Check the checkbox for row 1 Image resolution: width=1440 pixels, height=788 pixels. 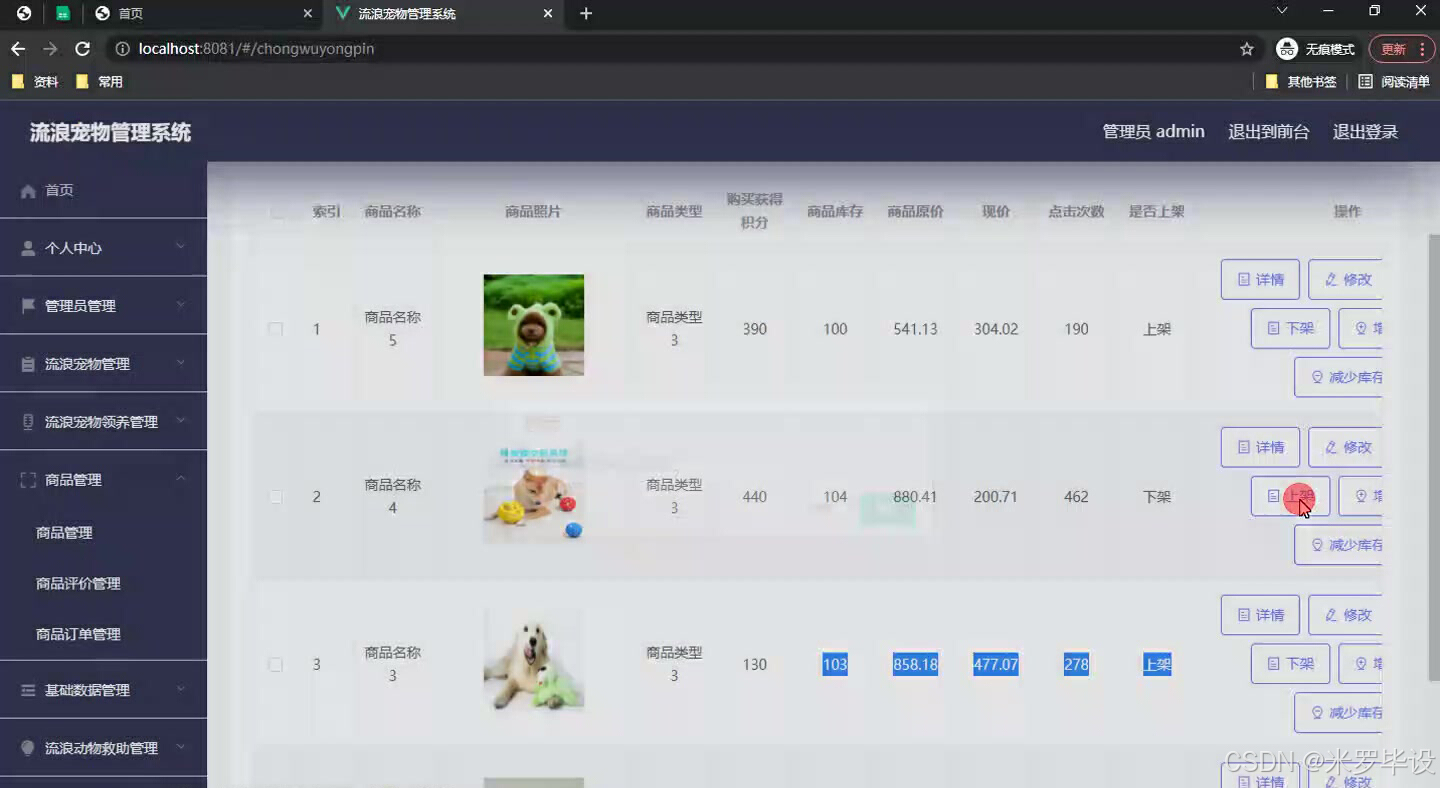coord(276,329)
